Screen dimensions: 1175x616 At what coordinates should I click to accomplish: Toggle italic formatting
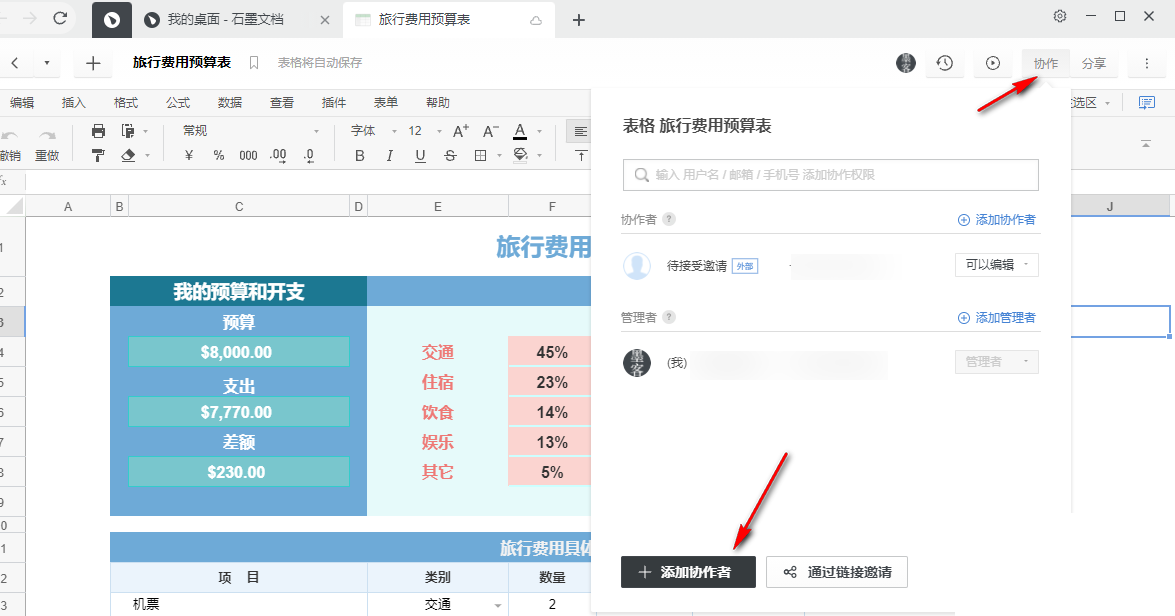pos(390,155)
